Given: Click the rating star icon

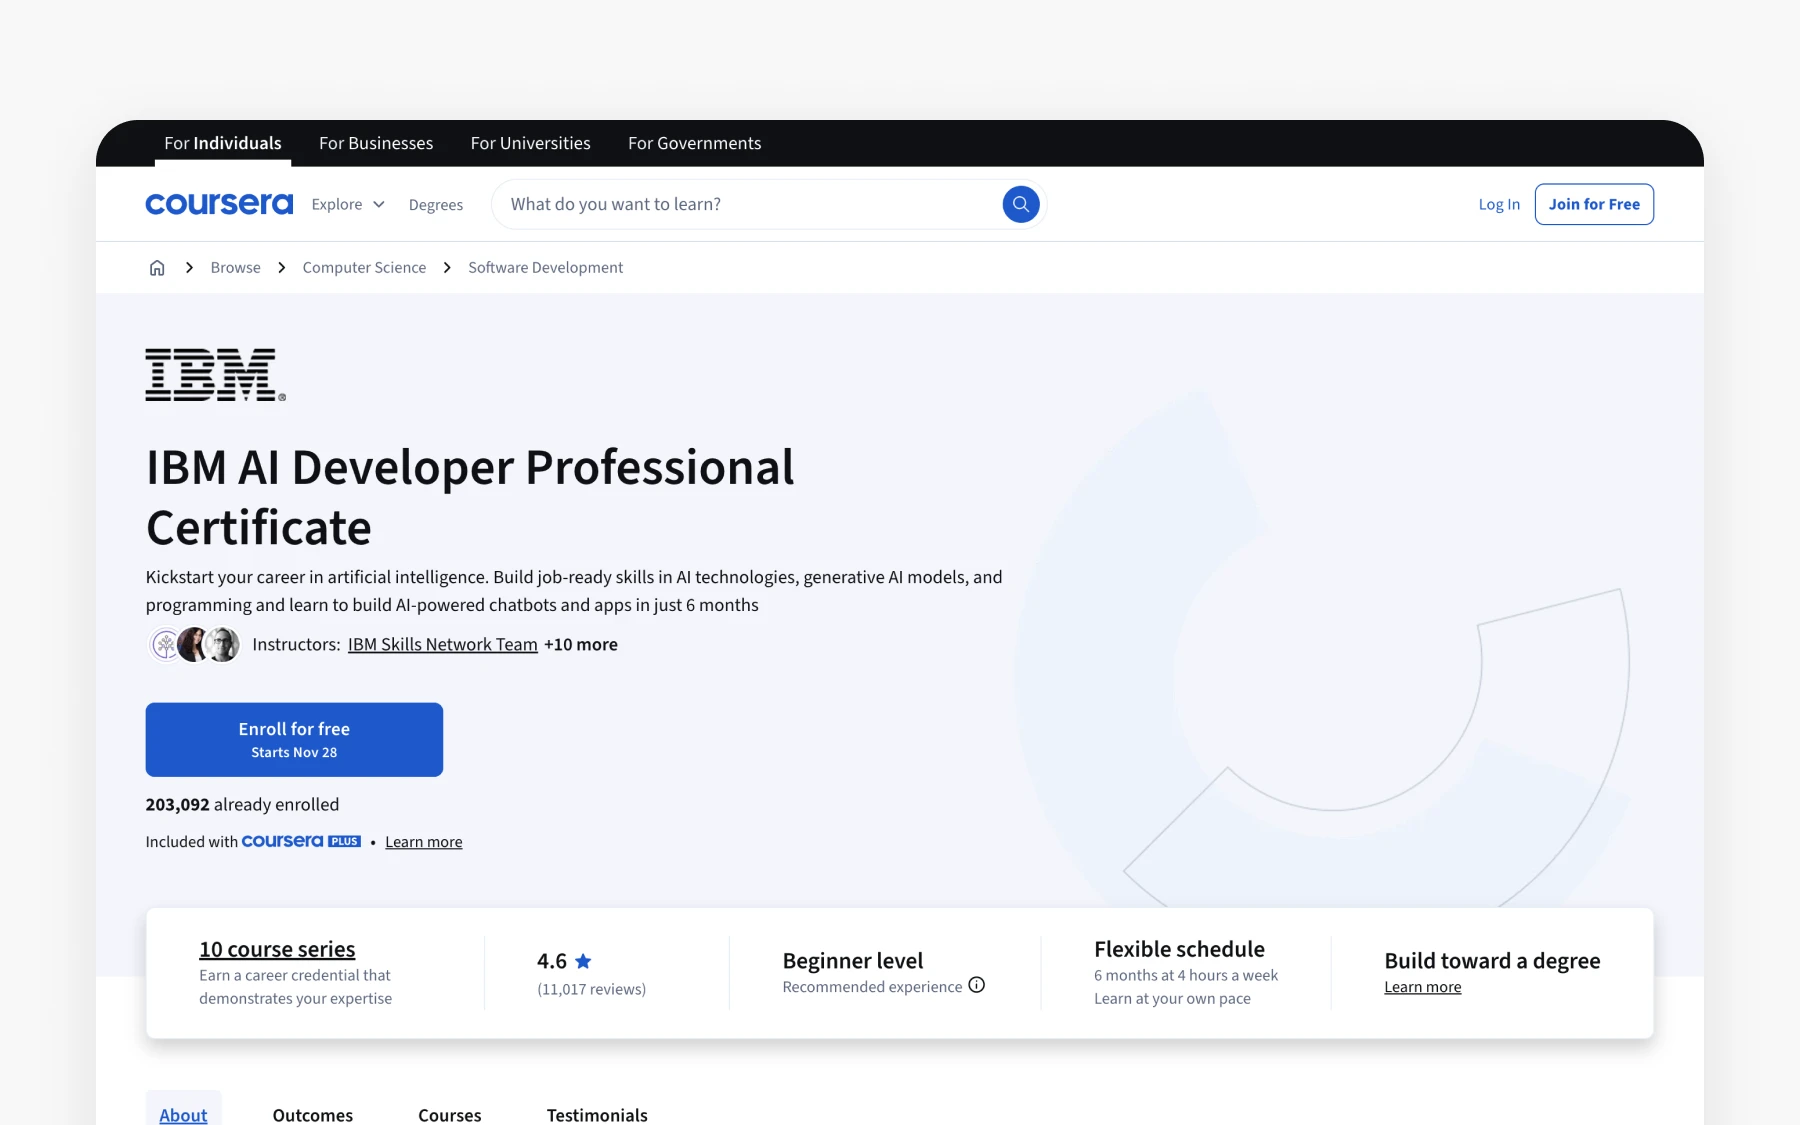Looking at the screenshot, I should tap(583, 961).
